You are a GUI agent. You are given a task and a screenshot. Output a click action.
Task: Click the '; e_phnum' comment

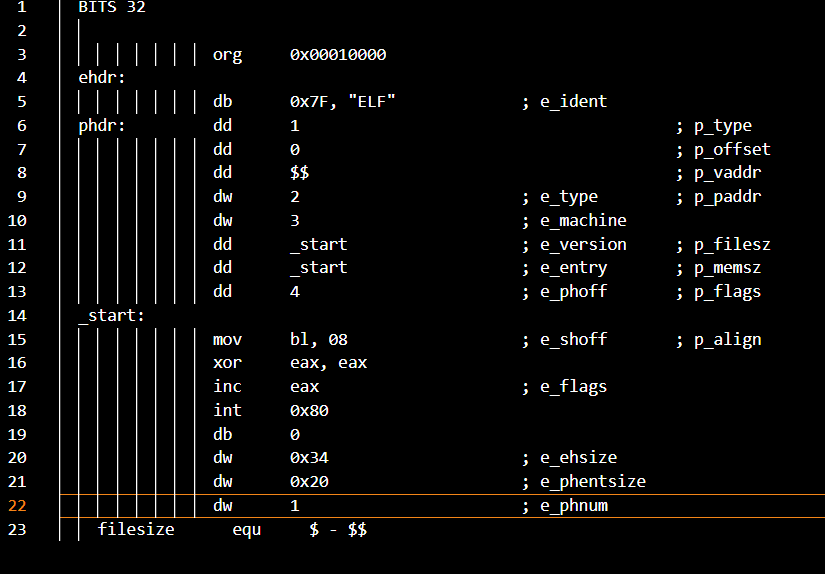coord(565,506)
